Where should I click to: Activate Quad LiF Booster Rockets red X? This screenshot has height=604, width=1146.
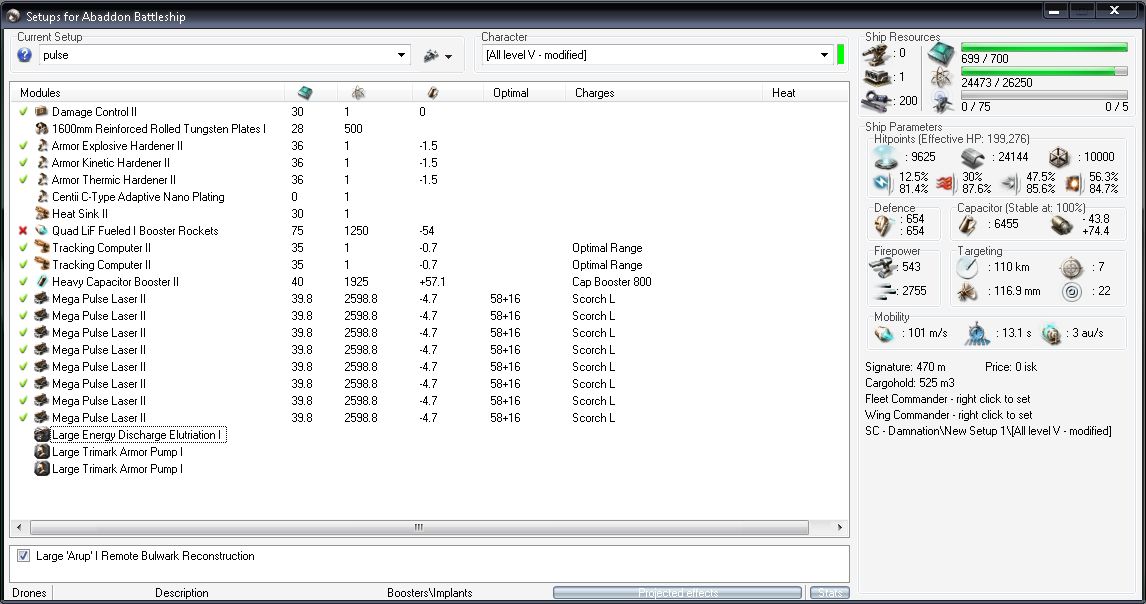click(x=23, y=230)
